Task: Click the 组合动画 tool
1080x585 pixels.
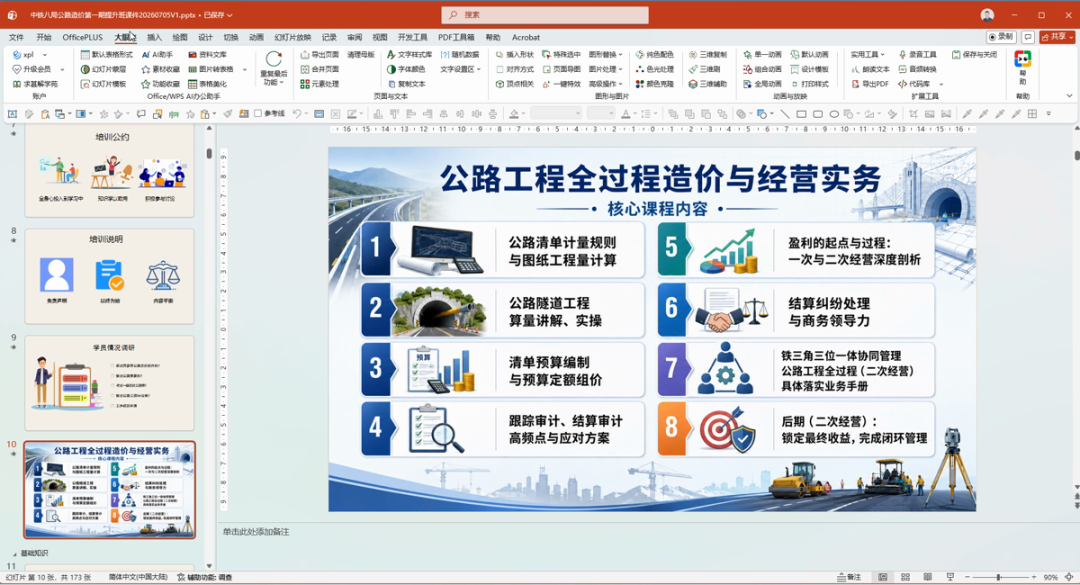Action: pos(762,70)
